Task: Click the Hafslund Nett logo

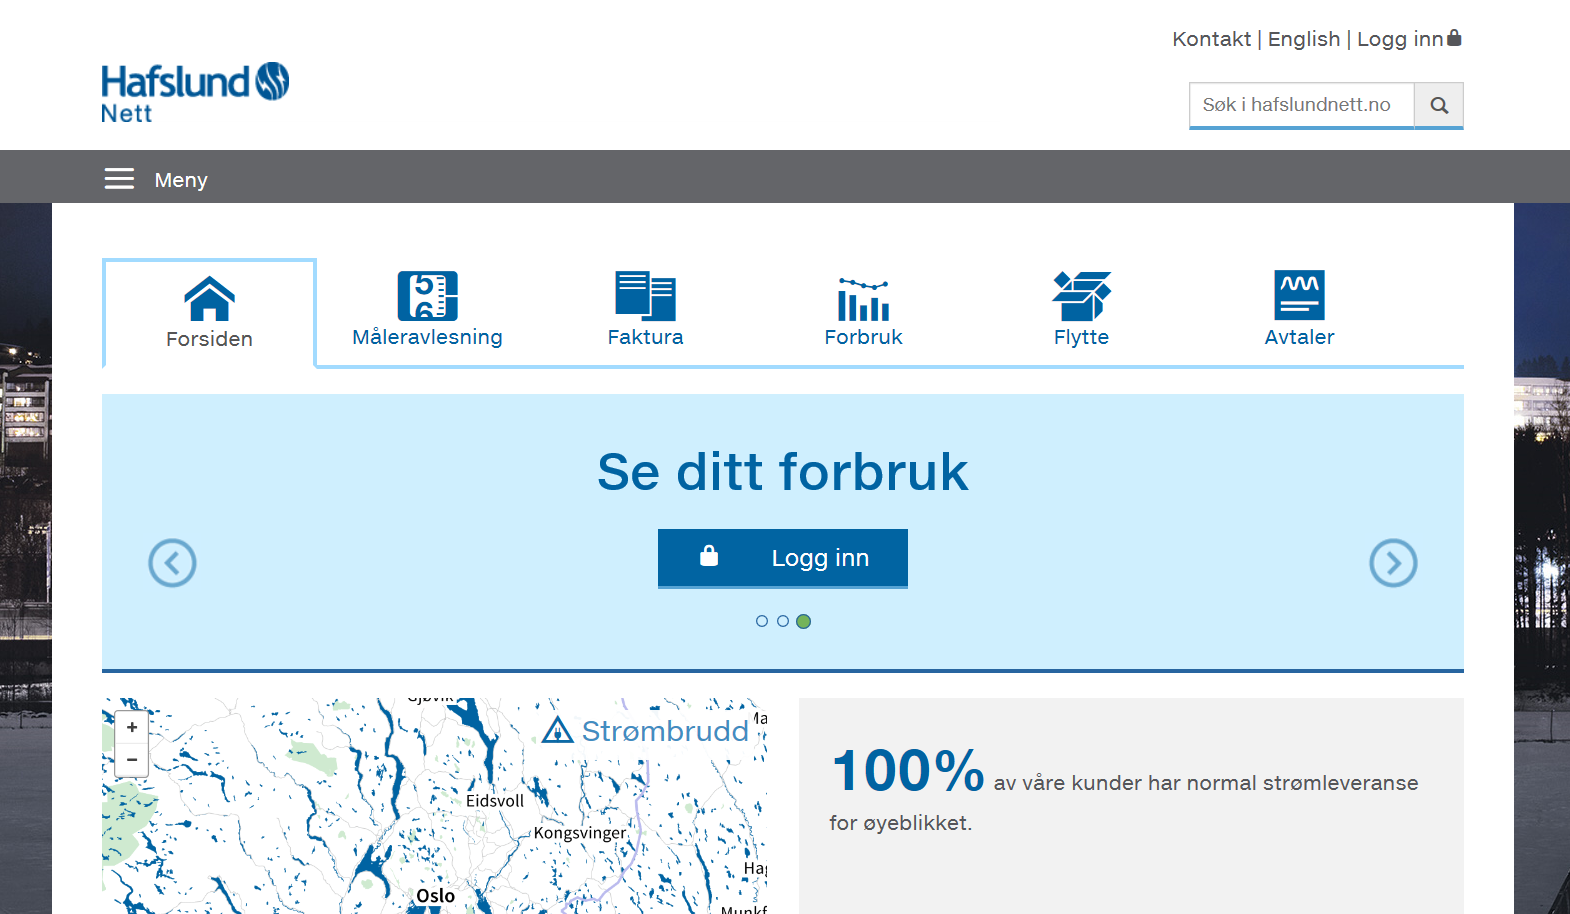Action: point(195,93)
